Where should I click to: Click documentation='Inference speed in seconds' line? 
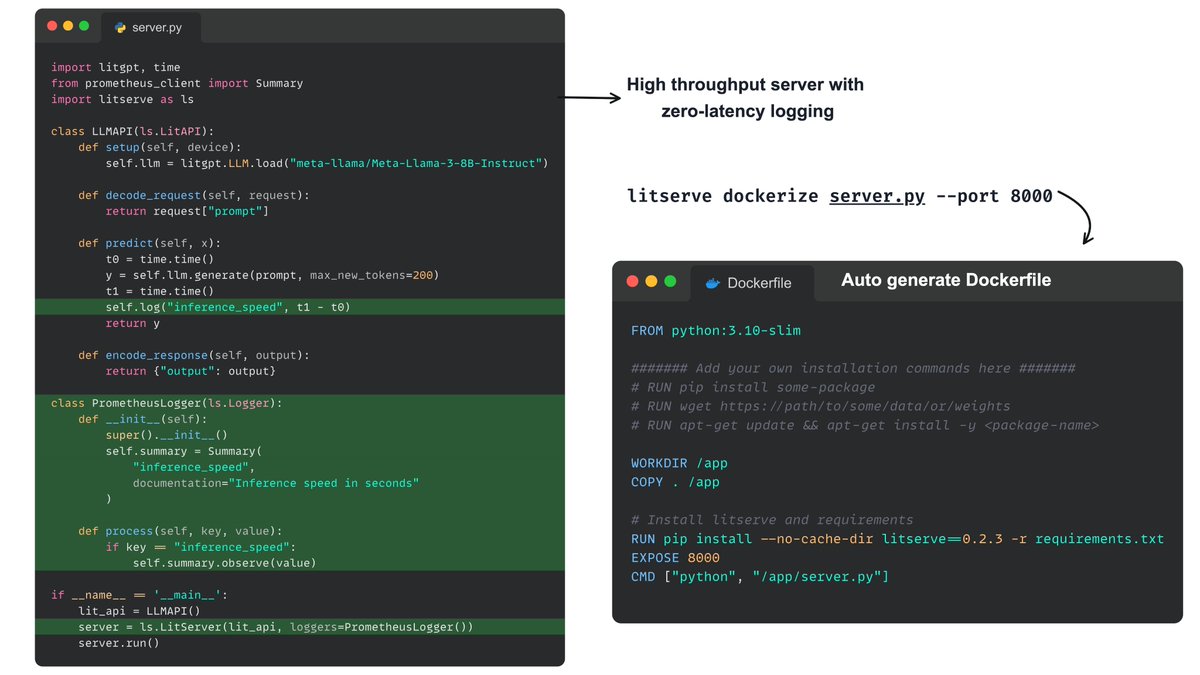coord(276,483)
